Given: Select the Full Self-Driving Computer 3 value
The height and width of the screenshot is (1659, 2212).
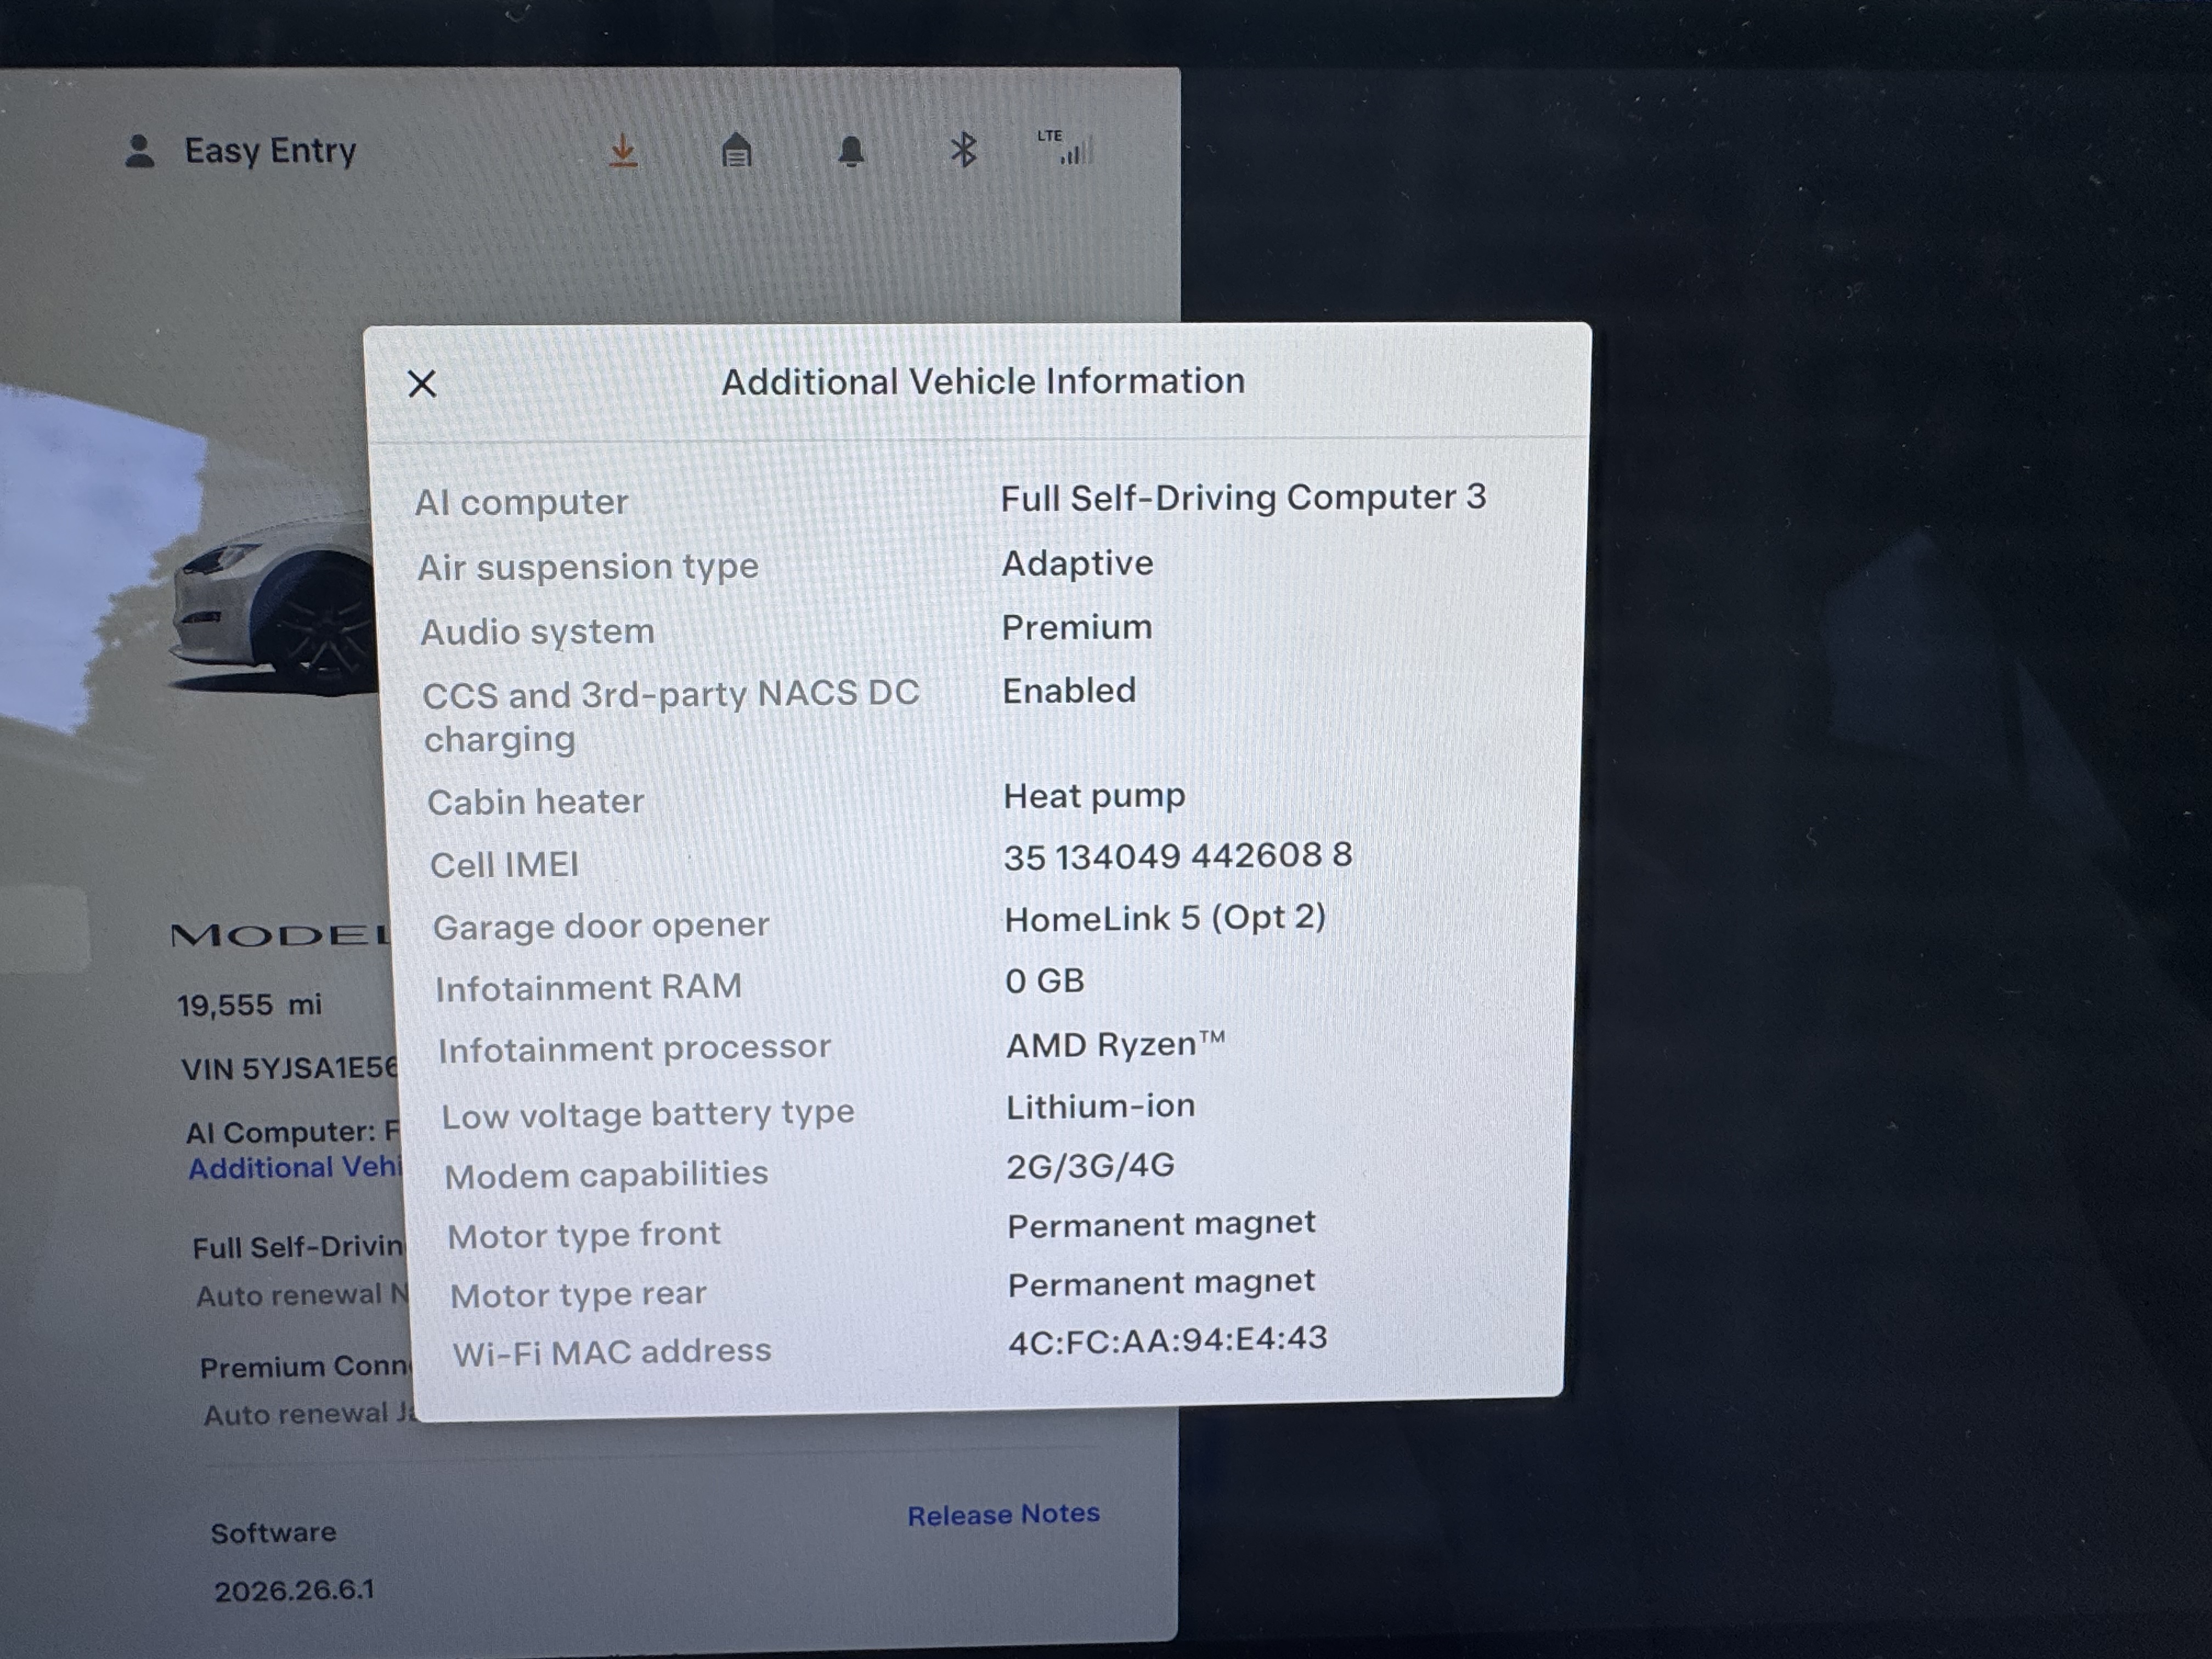Looking at the screenshot, I should (1243, 497).
